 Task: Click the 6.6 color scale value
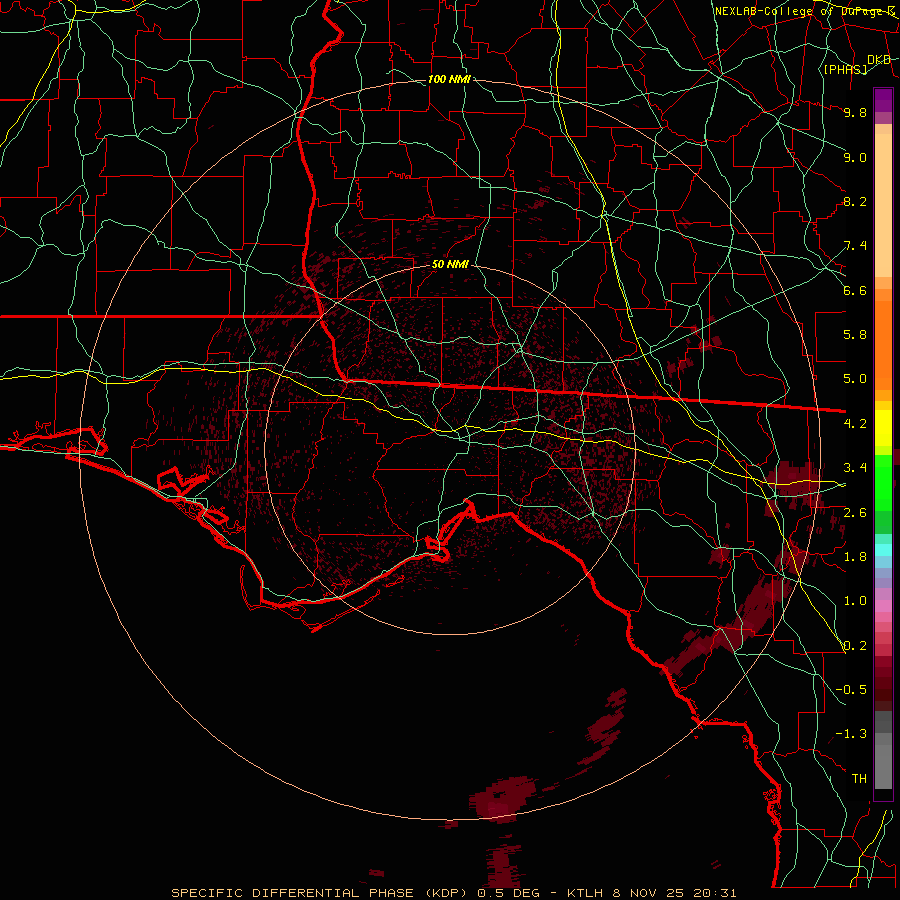pyautogui.click(x=855, y=290)
